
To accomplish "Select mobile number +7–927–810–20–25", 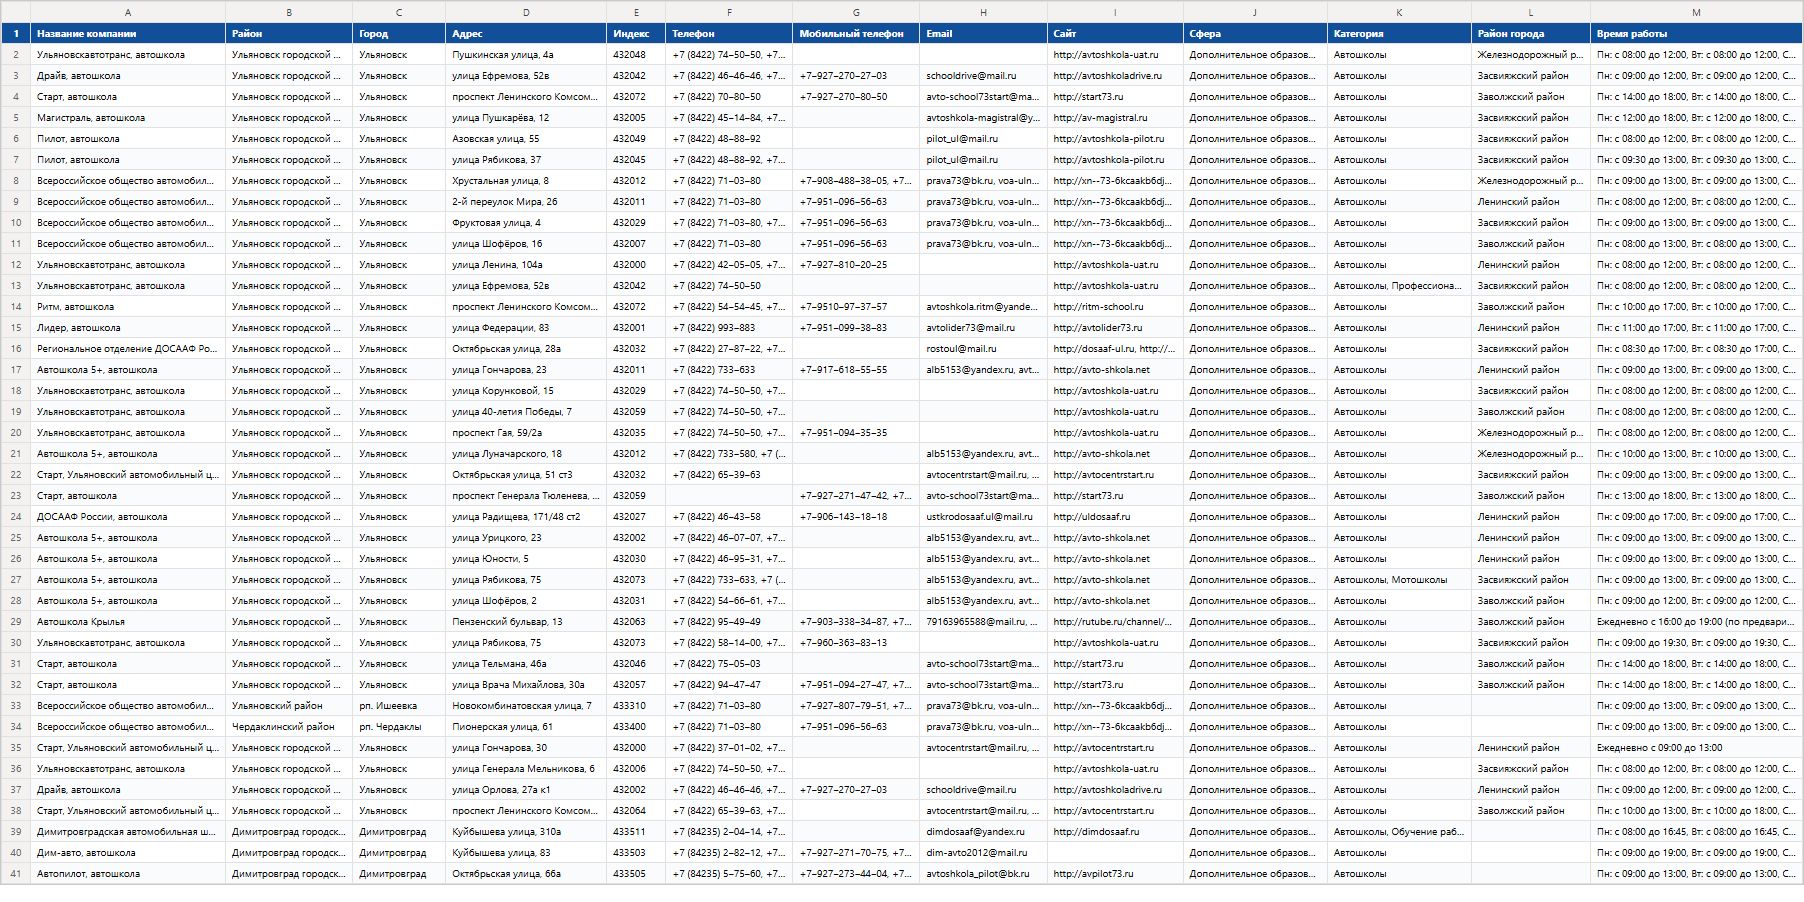I will [x=856, y=265].
